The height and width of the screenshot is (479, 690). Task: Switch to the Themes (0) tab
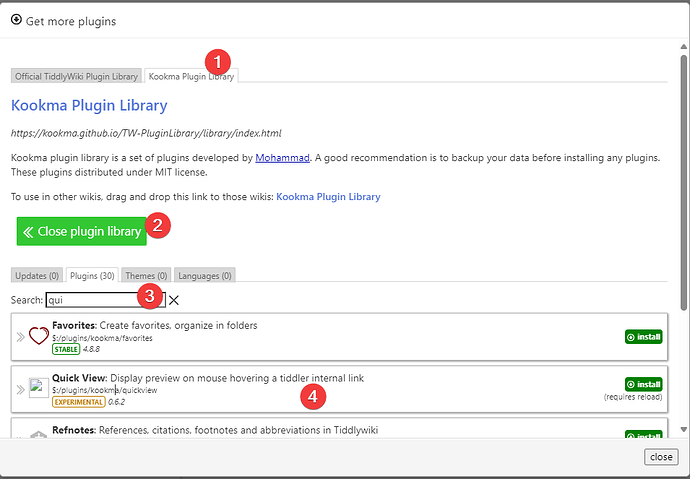[146, 275]
